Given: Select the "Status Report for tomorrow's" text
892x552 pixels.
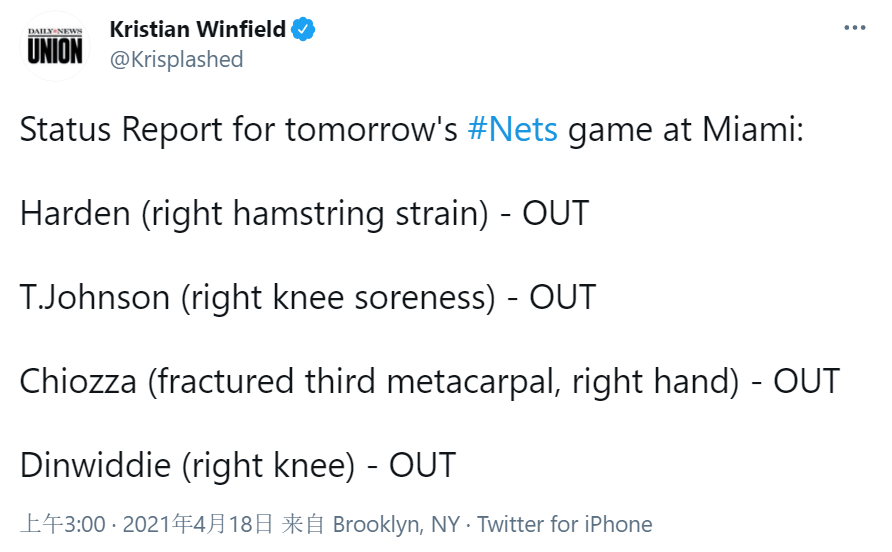Looking at the screenshot, I should (x=238, y=129).
